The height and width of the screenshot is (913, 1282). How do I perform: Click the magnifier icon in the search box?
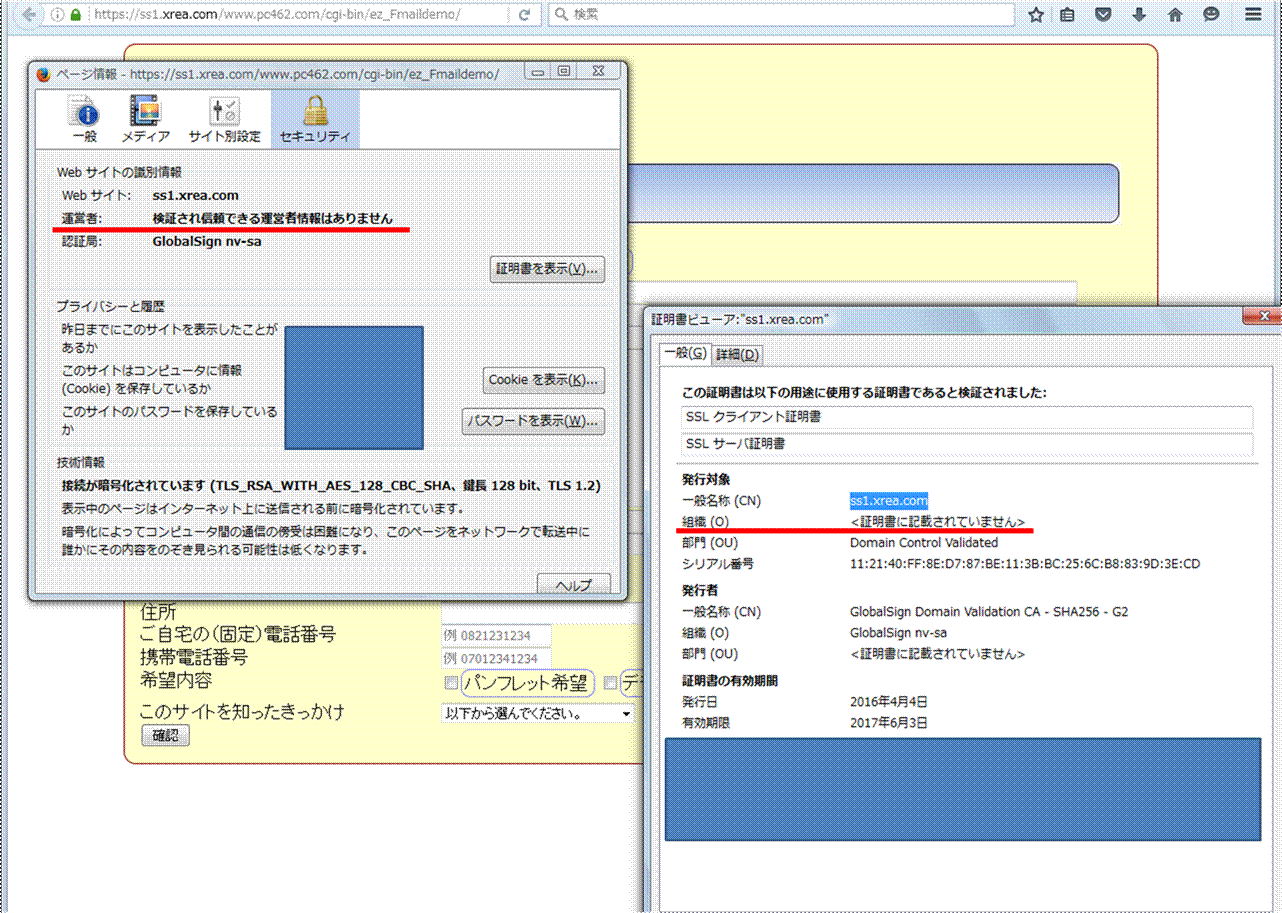coord(561,15)
